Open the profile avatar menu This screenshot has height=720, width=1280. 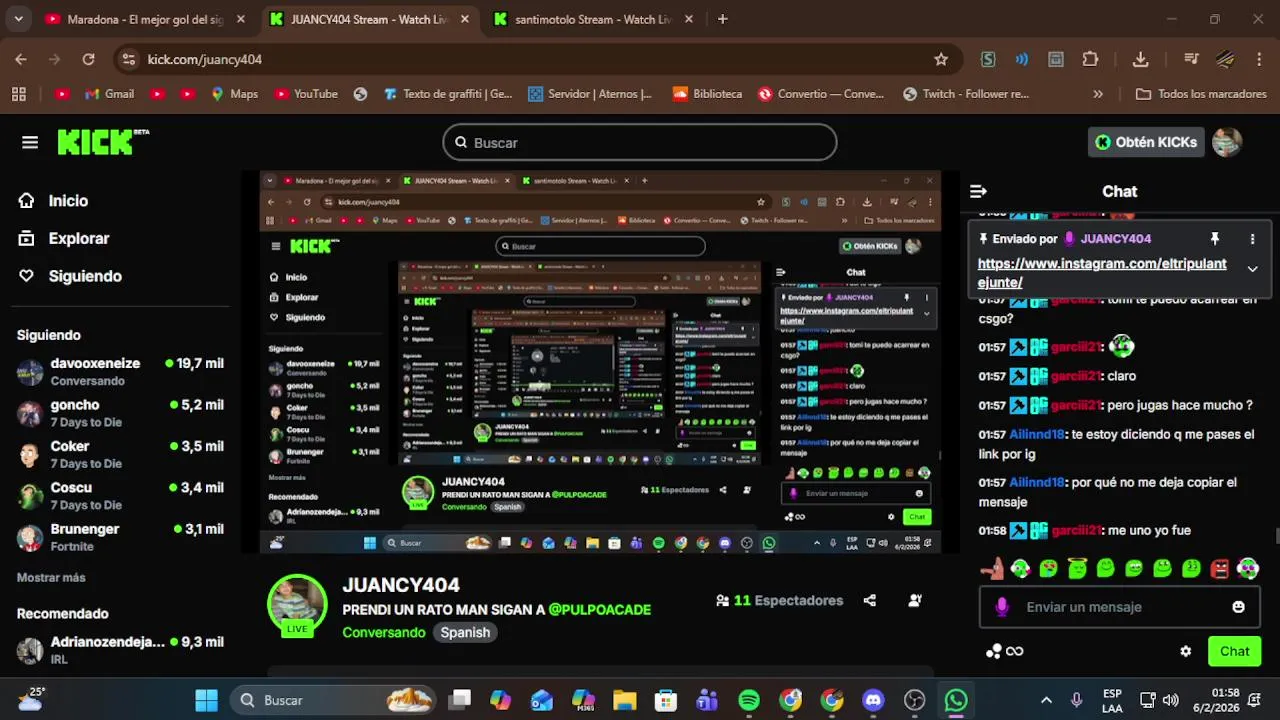pyautogui.click(x=1227, y=142)
